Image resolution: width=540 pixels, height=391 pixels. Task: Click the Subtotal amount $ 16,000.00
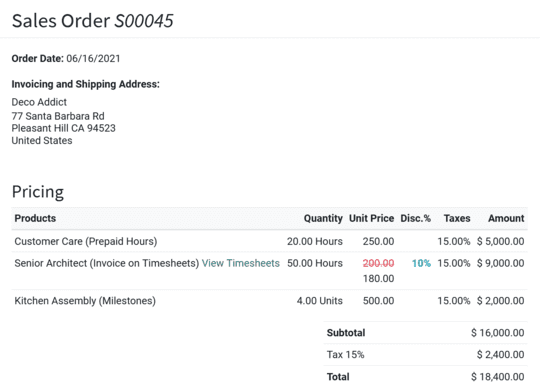pos(497,333)
